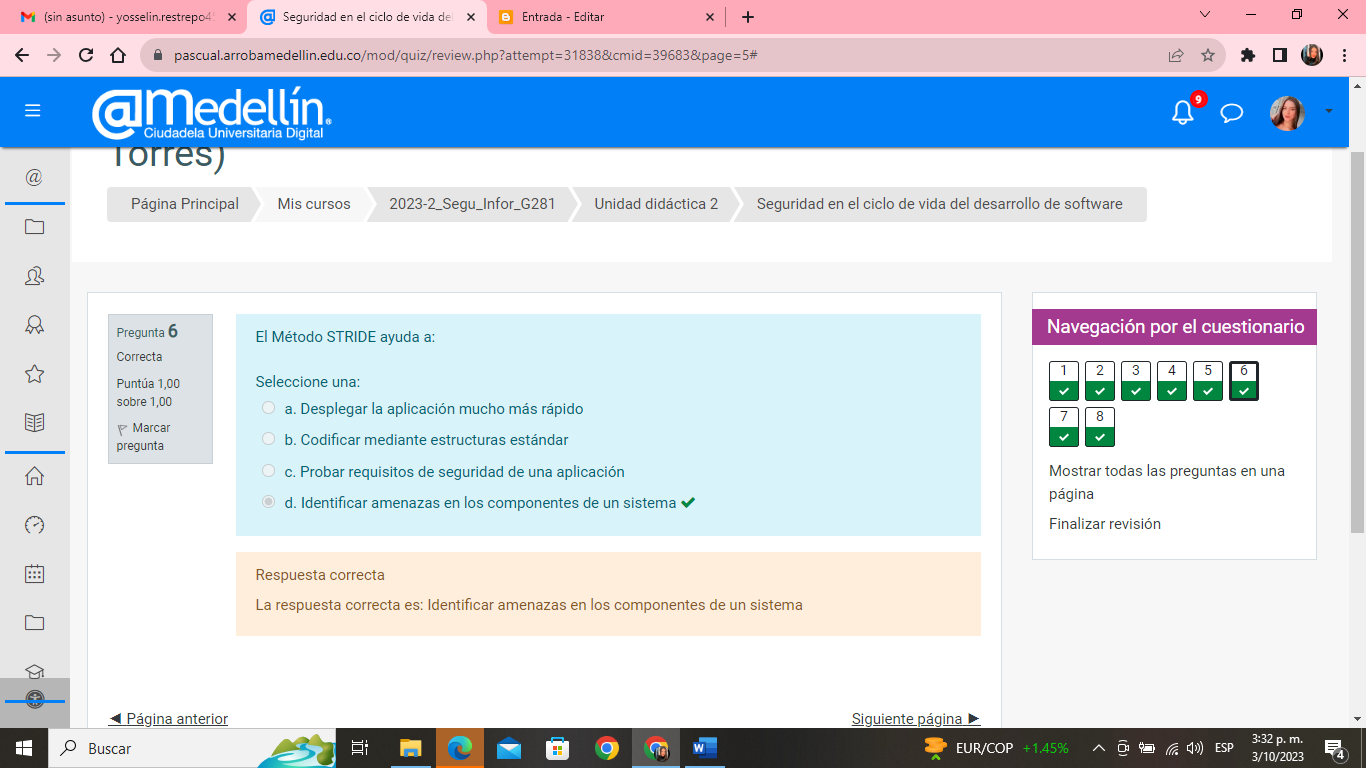Jump to question 4 in navigation

(x=1172, y=381)
